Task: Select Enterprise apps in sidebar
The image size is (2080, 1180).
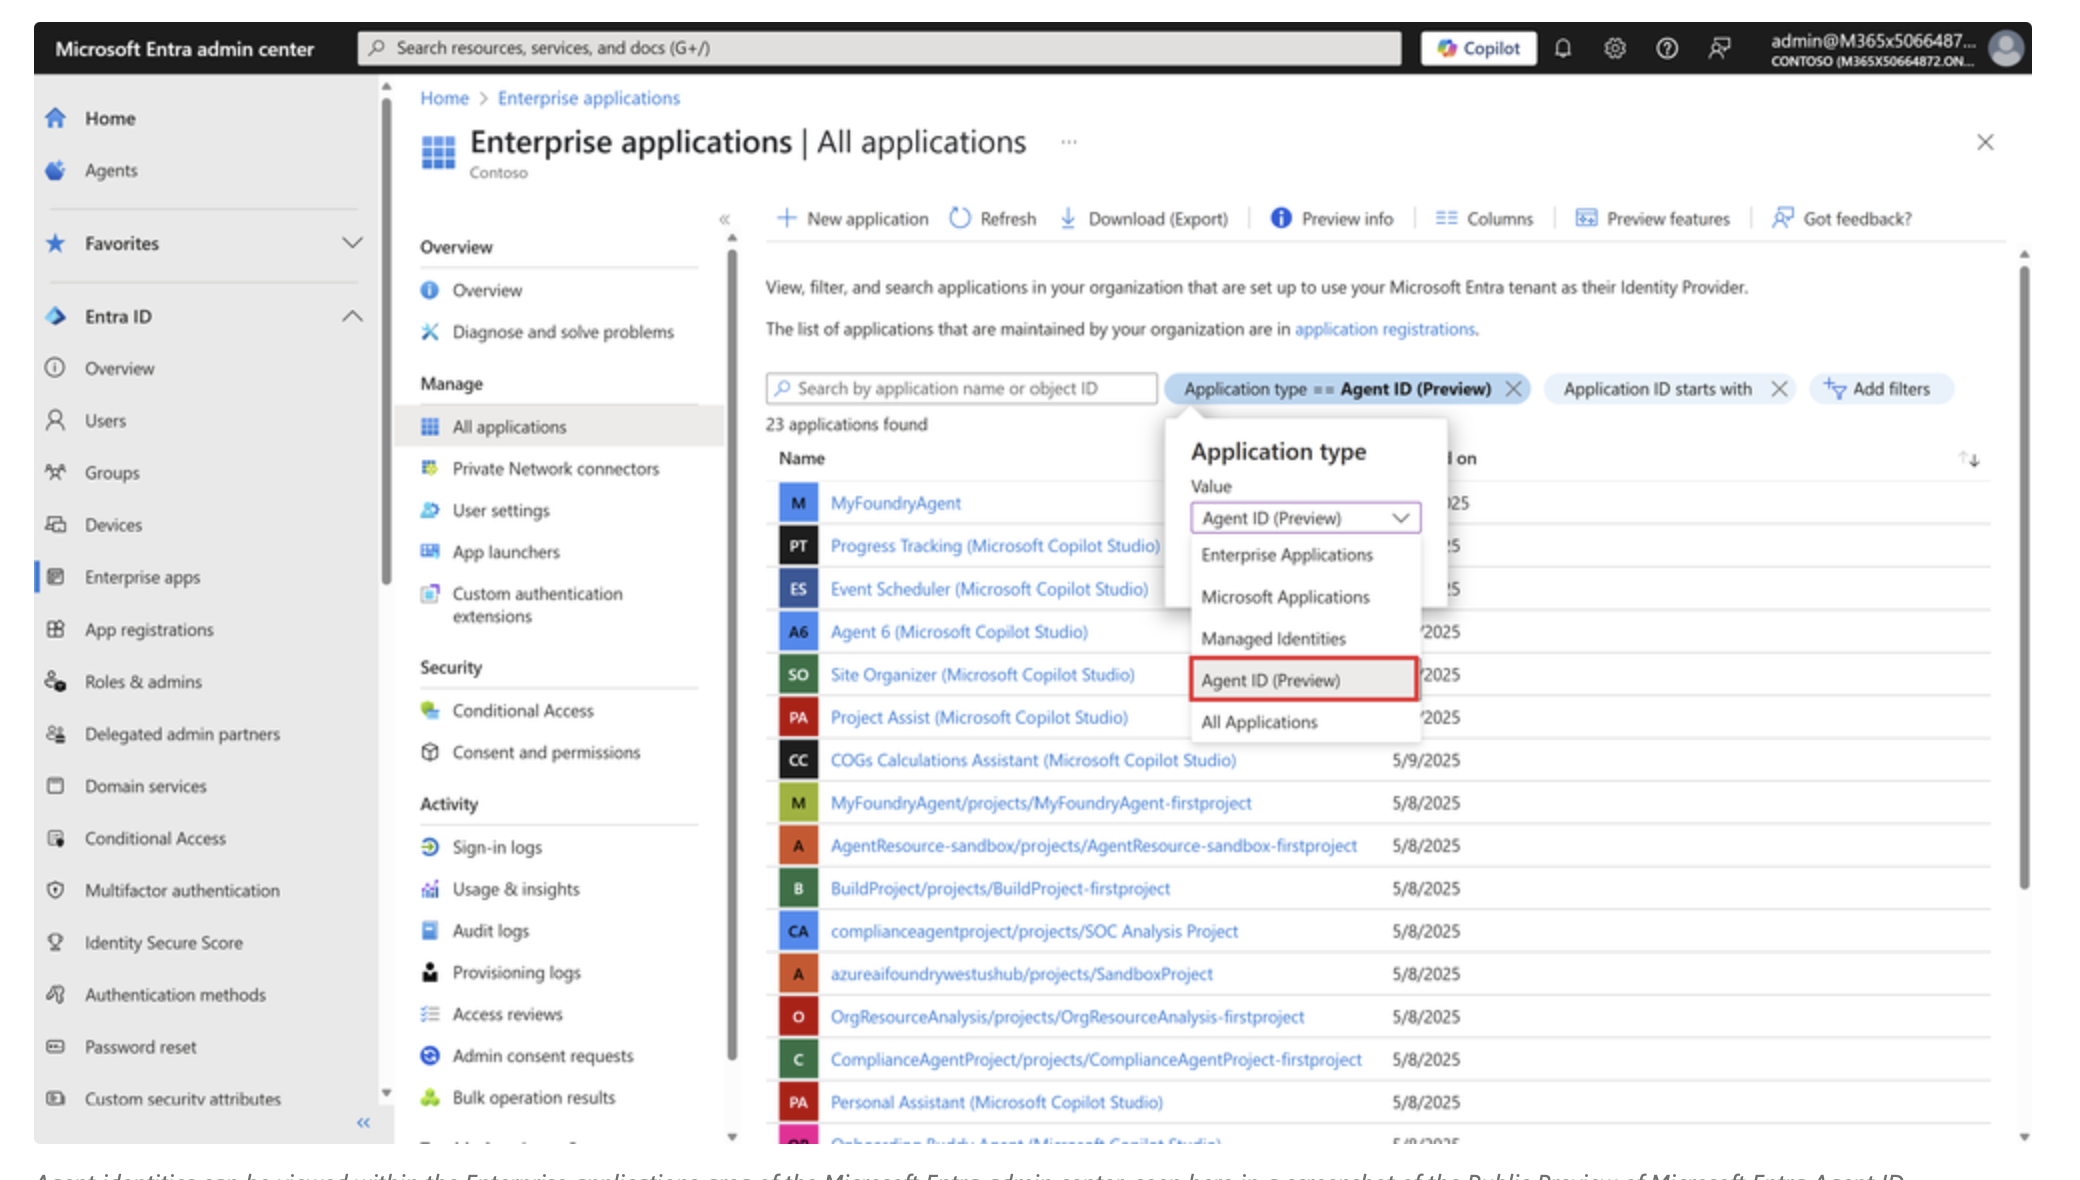Action: tap(142, 577)
